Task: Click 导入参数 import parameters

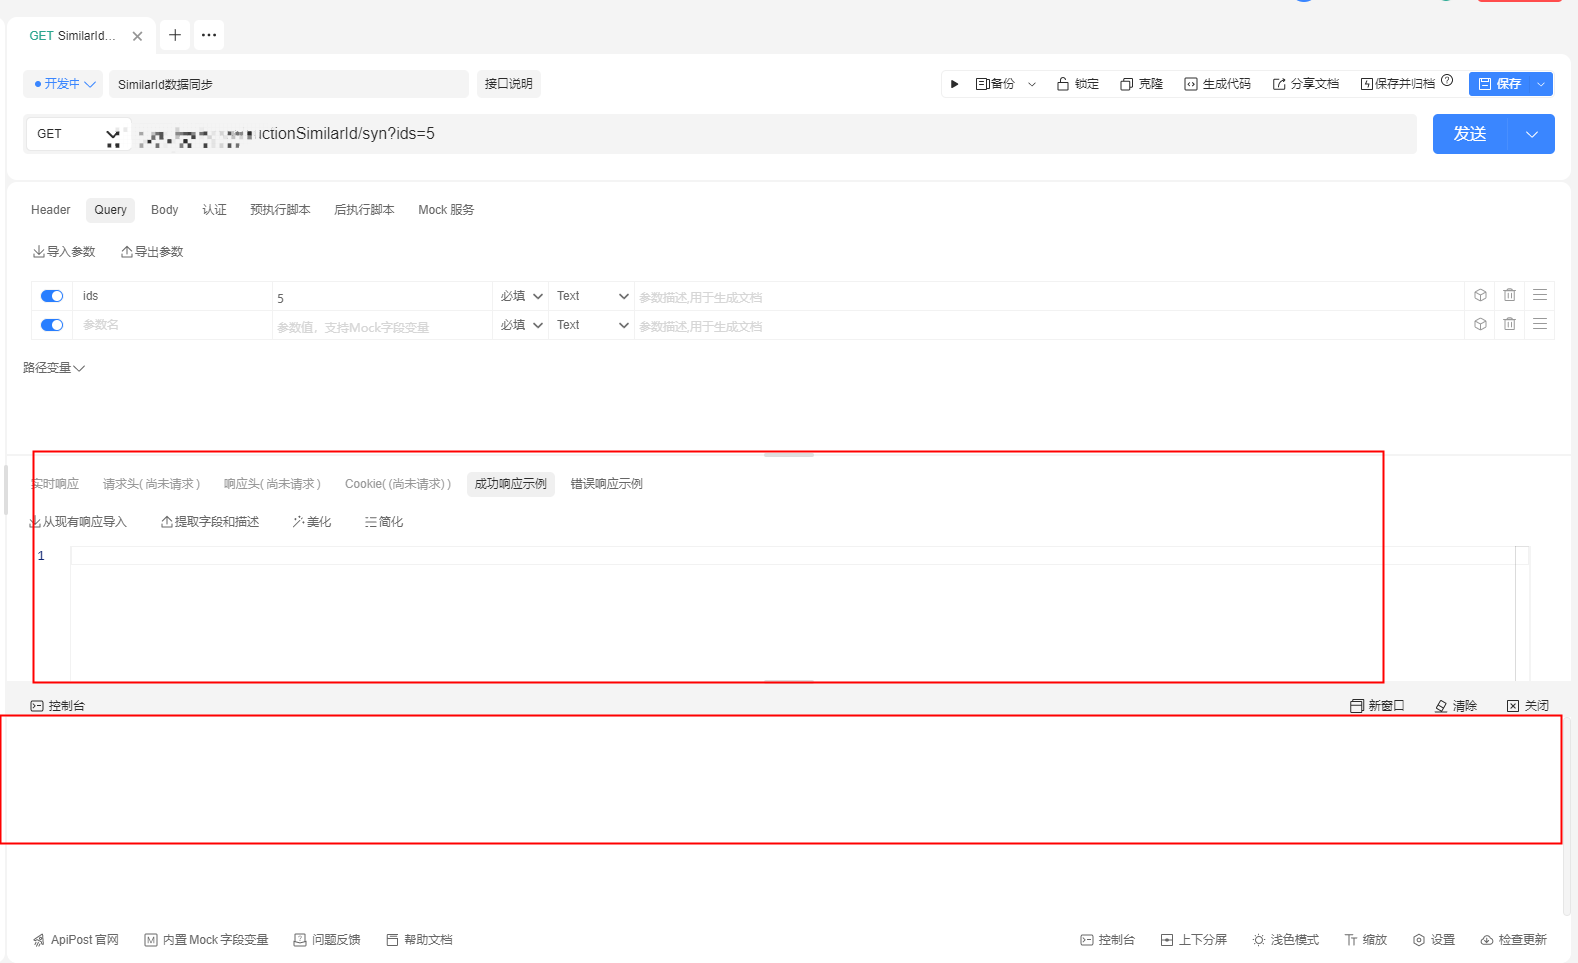Action: tap(64, 252)
